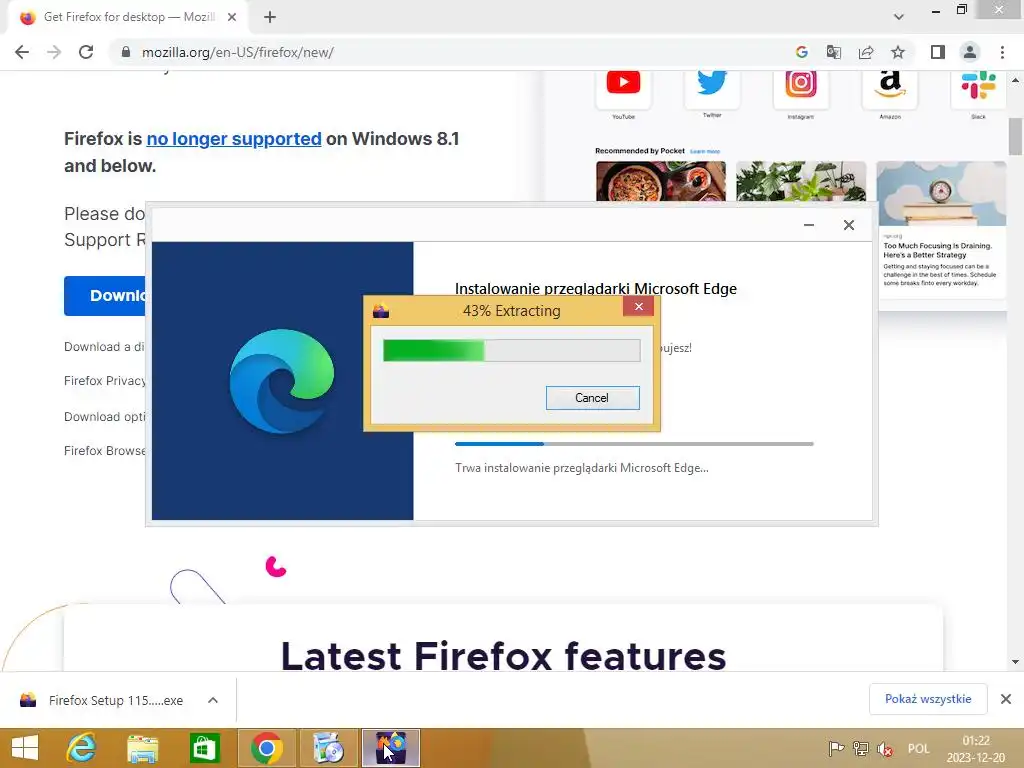Open the plants Pocket article thumbnail
The width and height of the screenshot is (1024, 768).
[801, 182]
